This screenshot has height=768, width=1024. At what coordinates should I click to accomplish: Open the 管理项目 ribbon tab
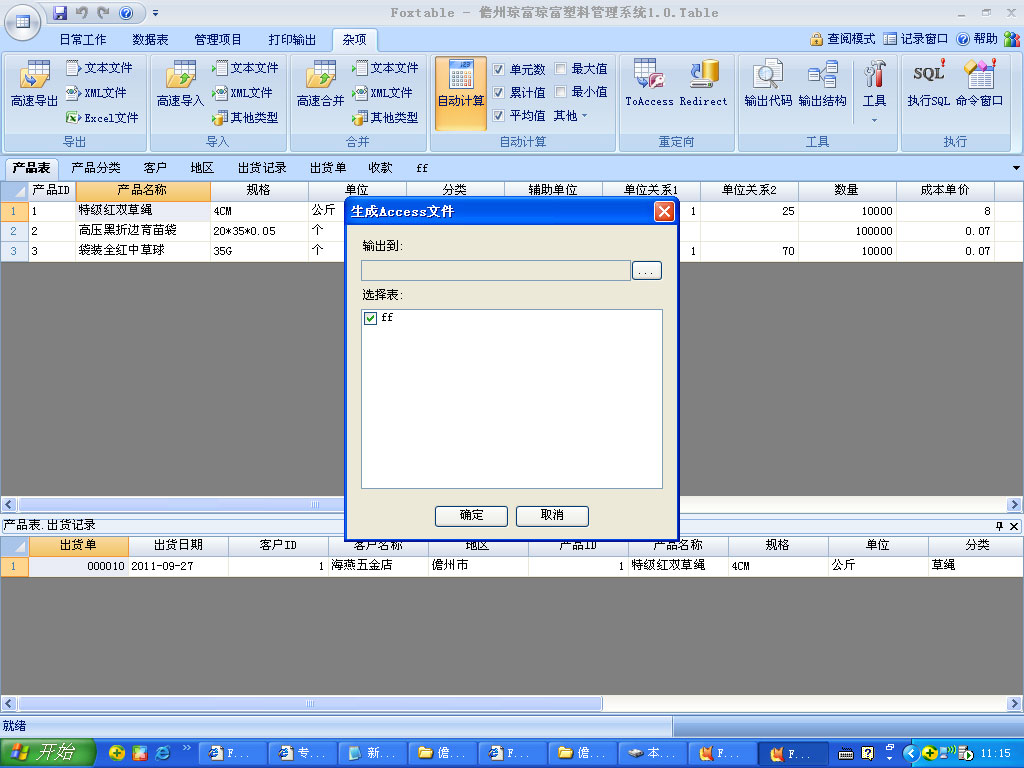[x=217, y=40]
